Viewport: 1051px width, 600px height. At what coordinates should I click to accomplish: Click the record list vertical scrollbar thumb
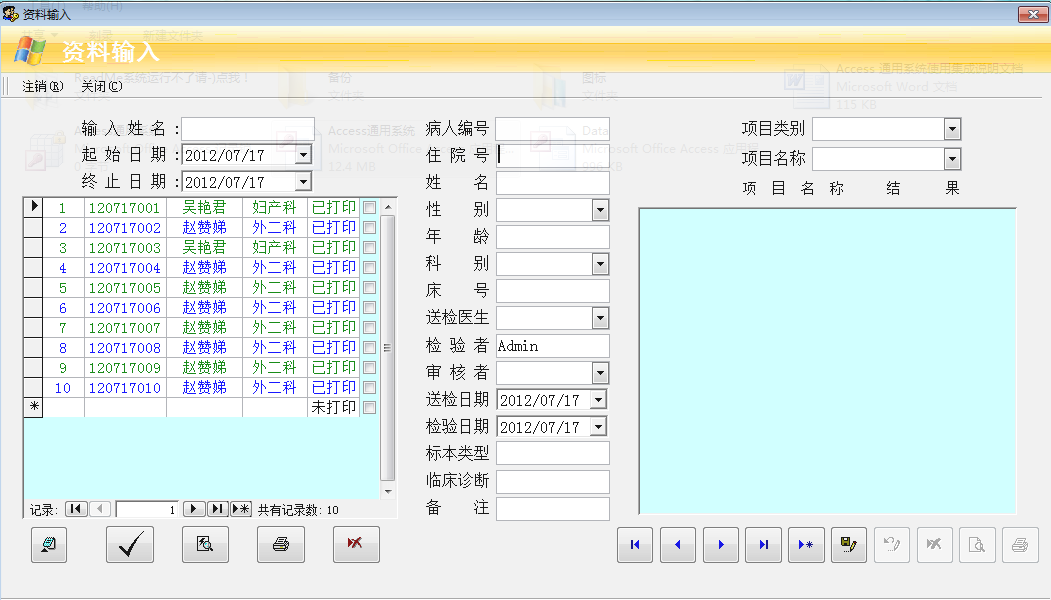click(387, 347)
